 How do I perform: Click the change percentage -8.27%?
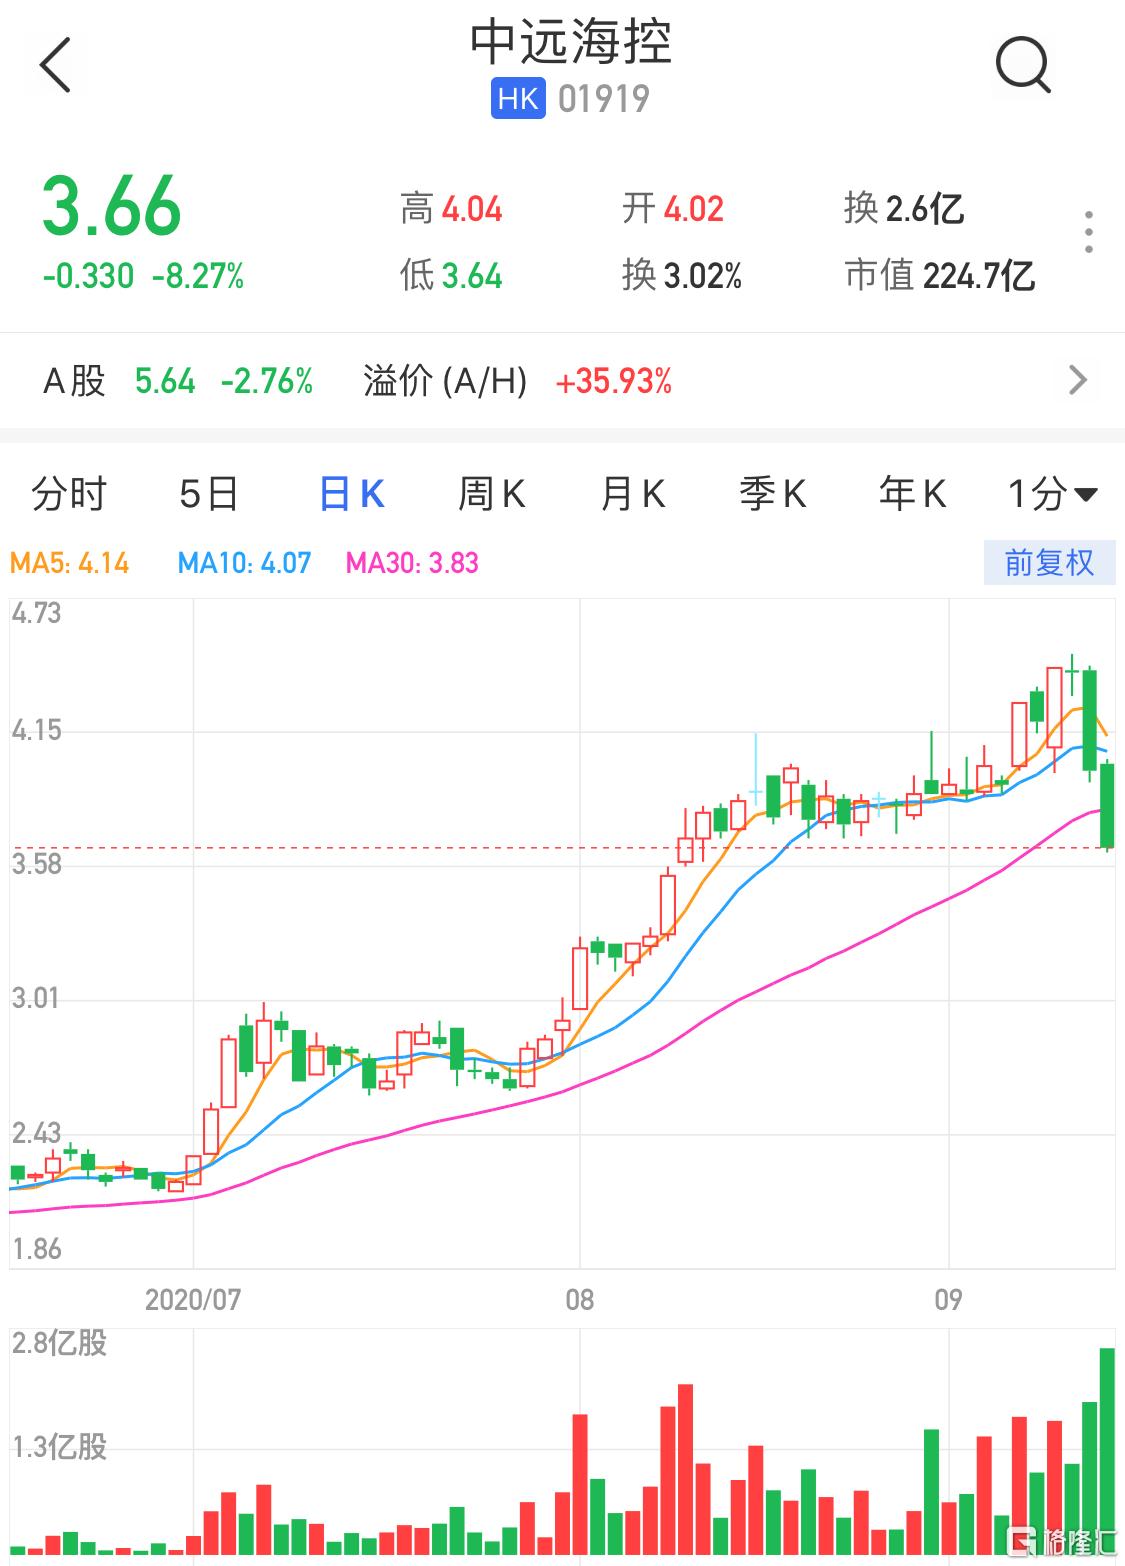click(x=198, y=276)
